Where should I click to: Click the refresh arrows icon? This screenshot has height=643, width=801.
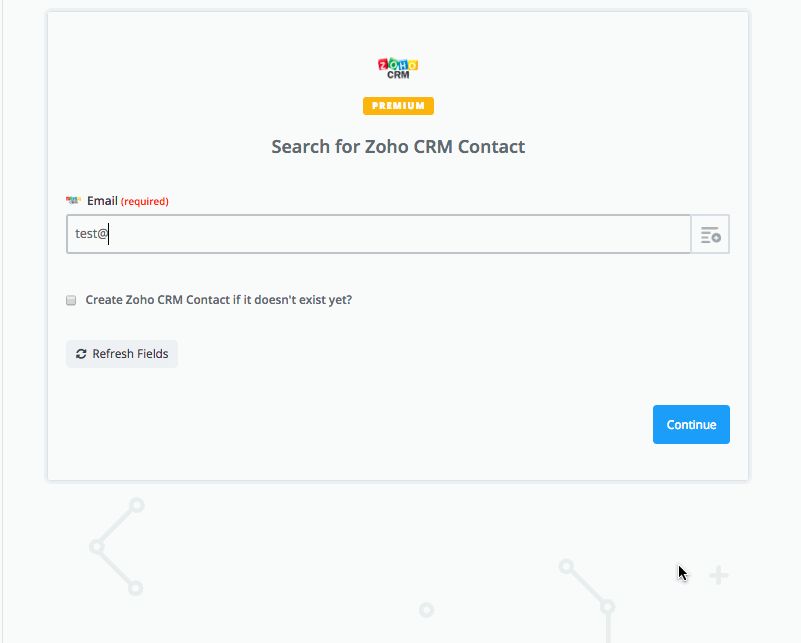[81, 354]
